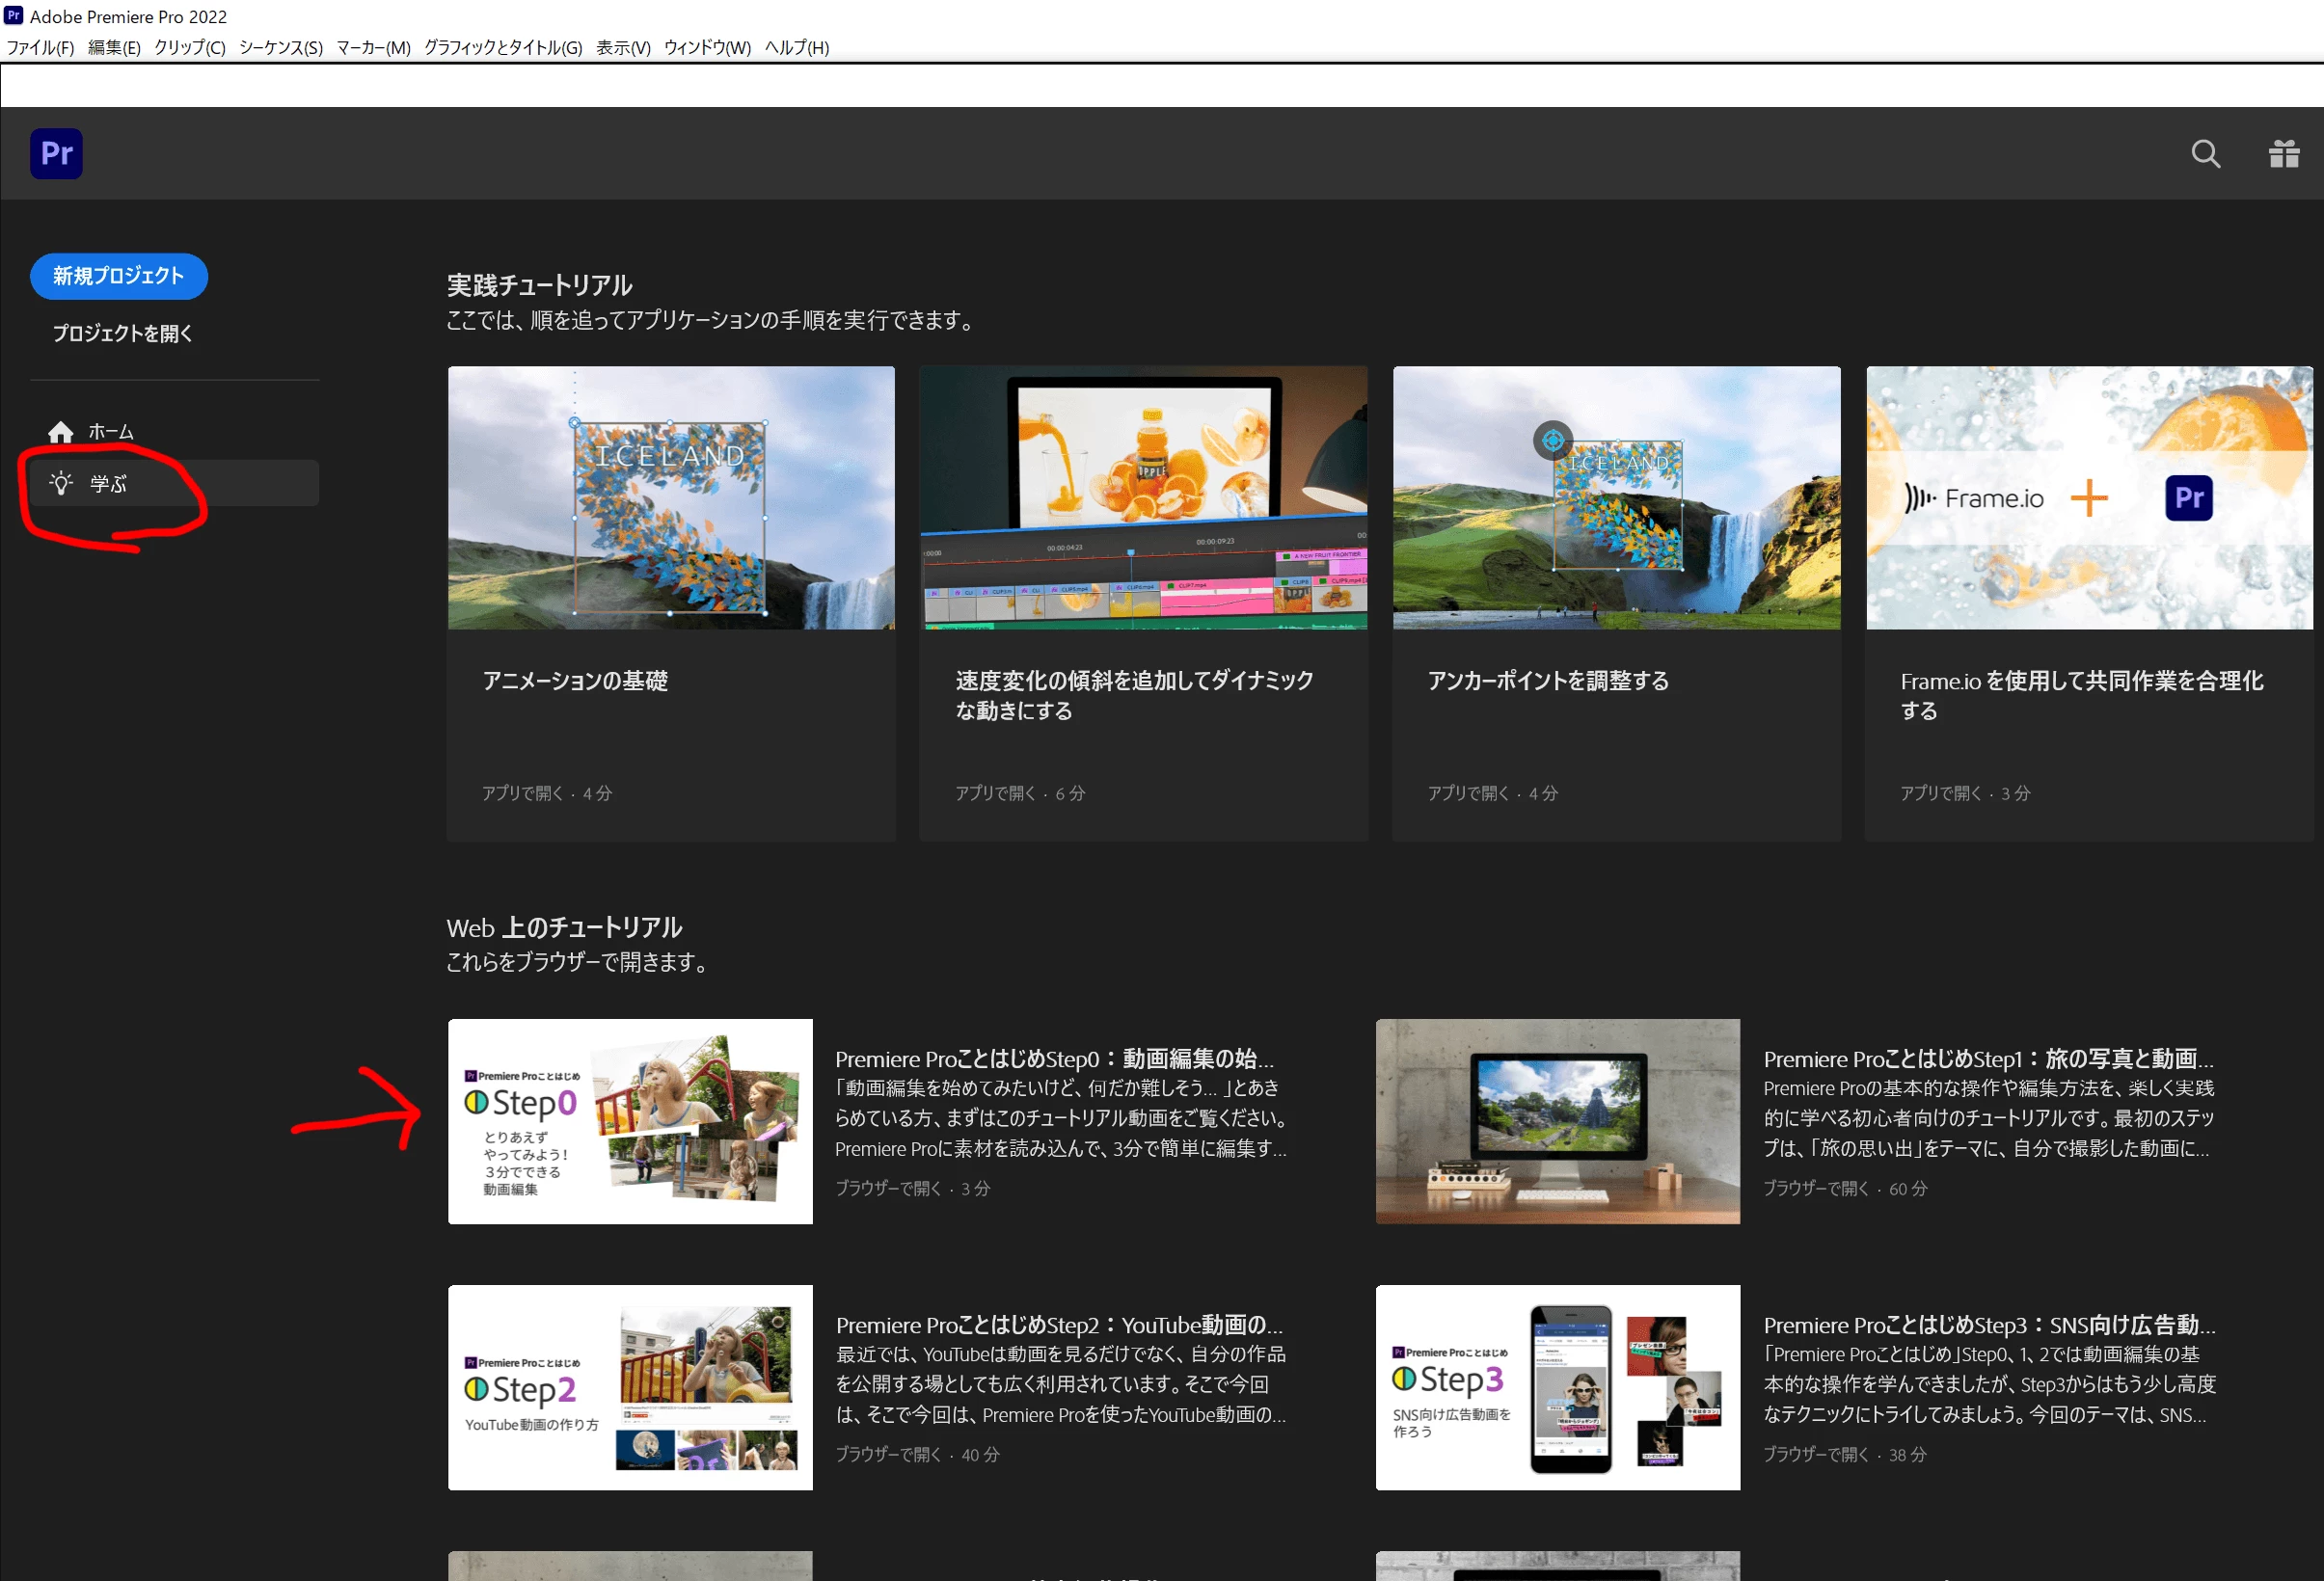The height and width of the screenshot is (1581, 2324).
Task: Open the マーカー(M) menu
Action: click(x=373, y=48)
